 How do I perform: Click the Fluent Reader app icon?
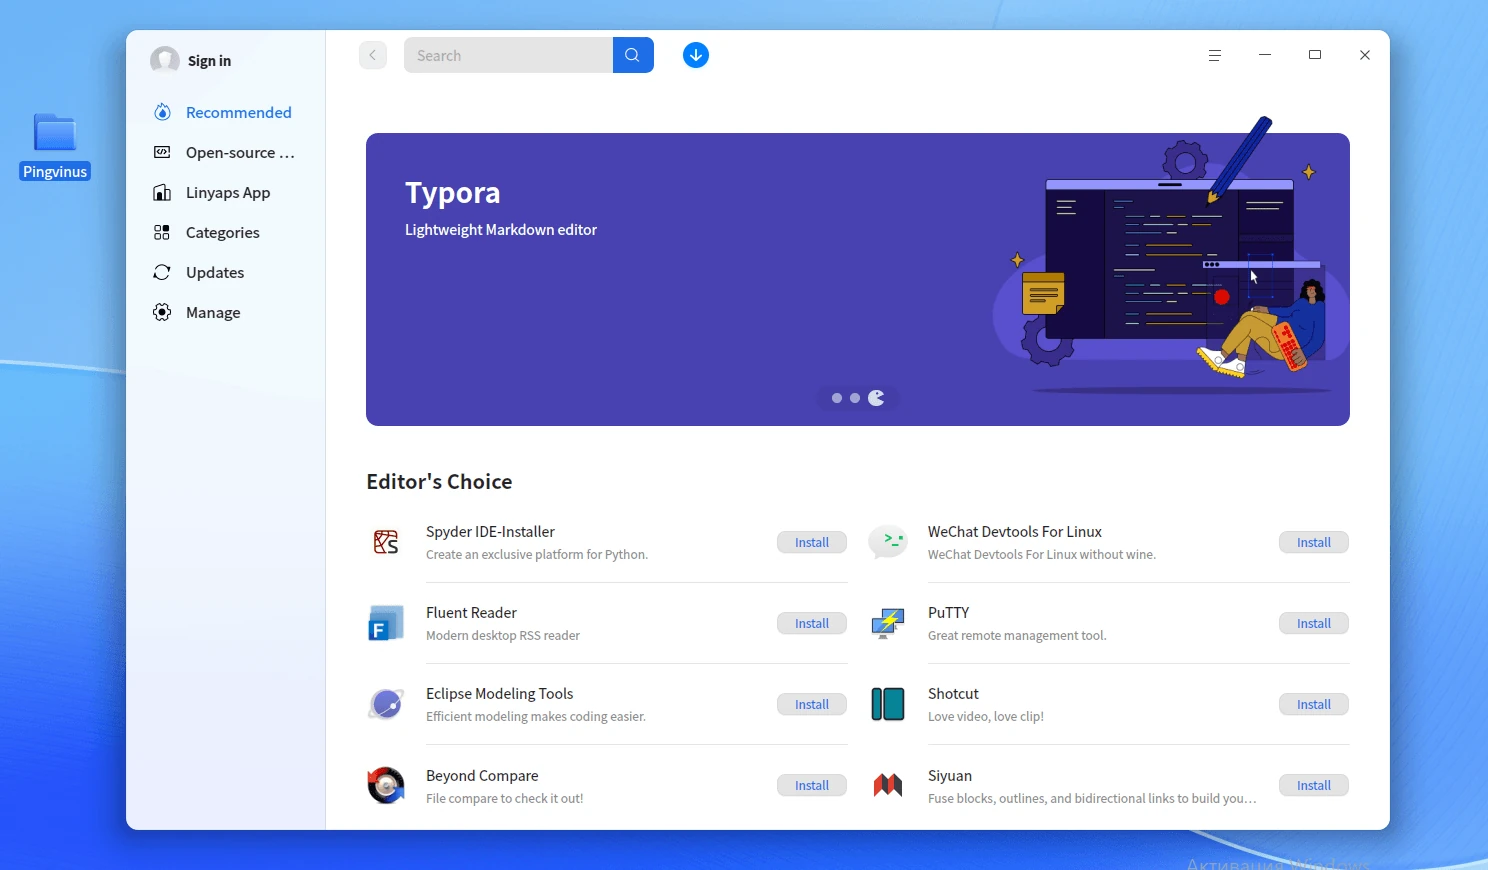386,623
